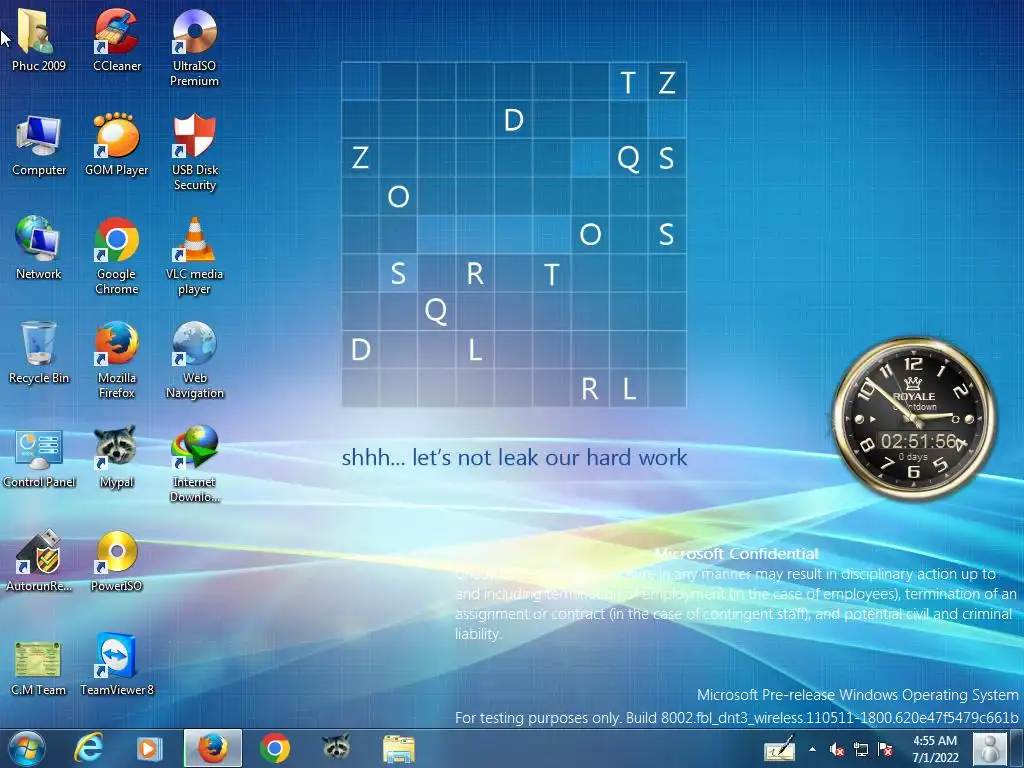Screen dimensions: 1024x768
Task: Click the Chrome taskbar button
Action: (275, 748)
